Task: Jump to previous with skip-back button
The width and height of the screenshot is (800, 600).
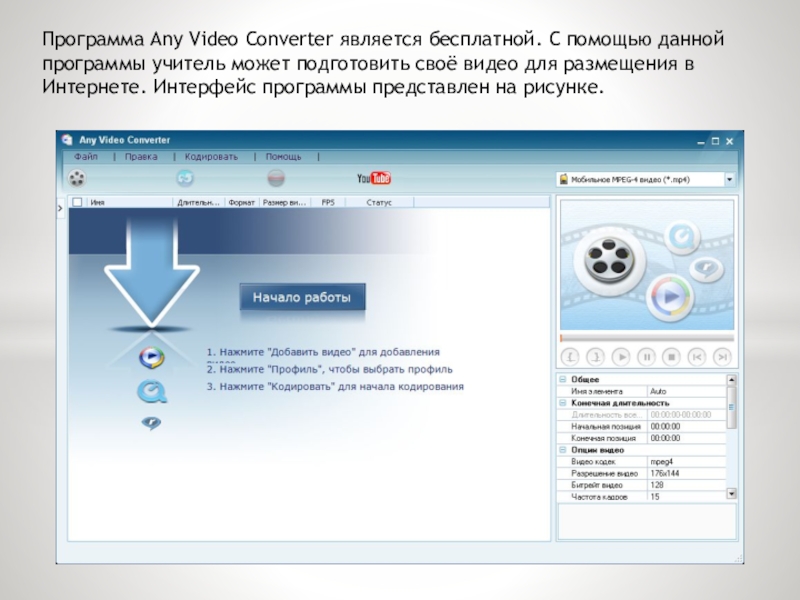Action: click(x=697, y=357)
